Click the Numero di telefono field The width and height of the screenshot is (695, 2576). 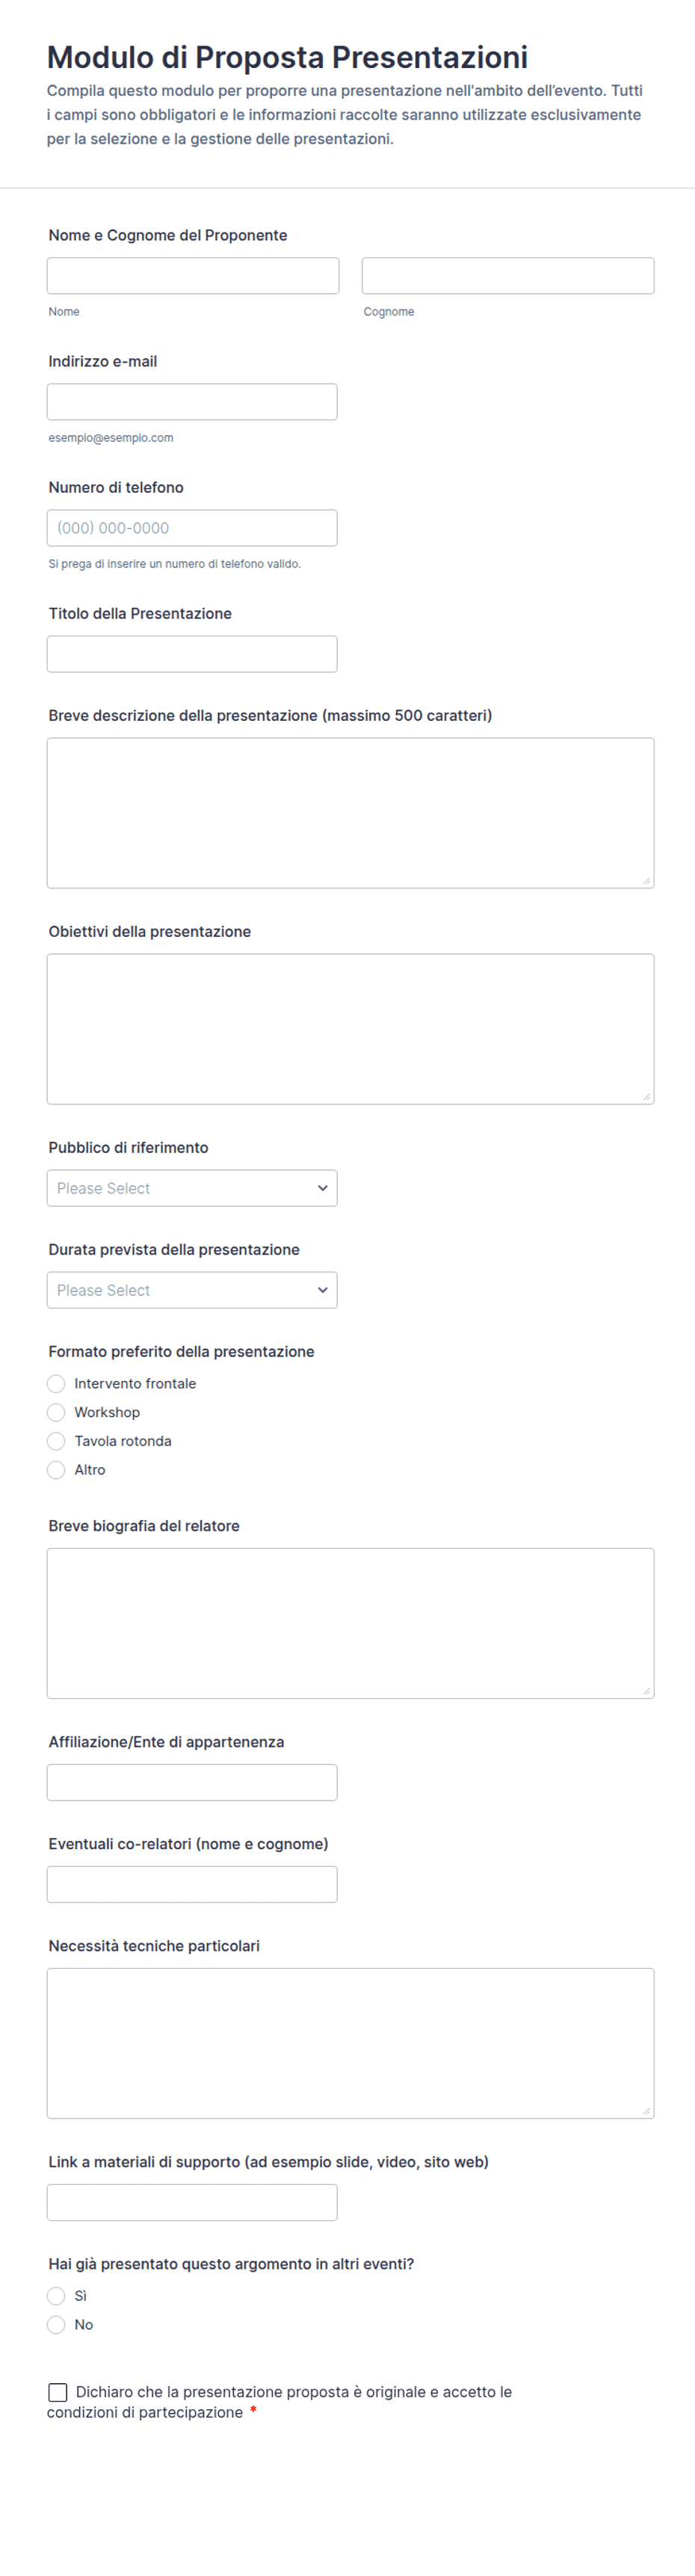click(x=192, y=528)
